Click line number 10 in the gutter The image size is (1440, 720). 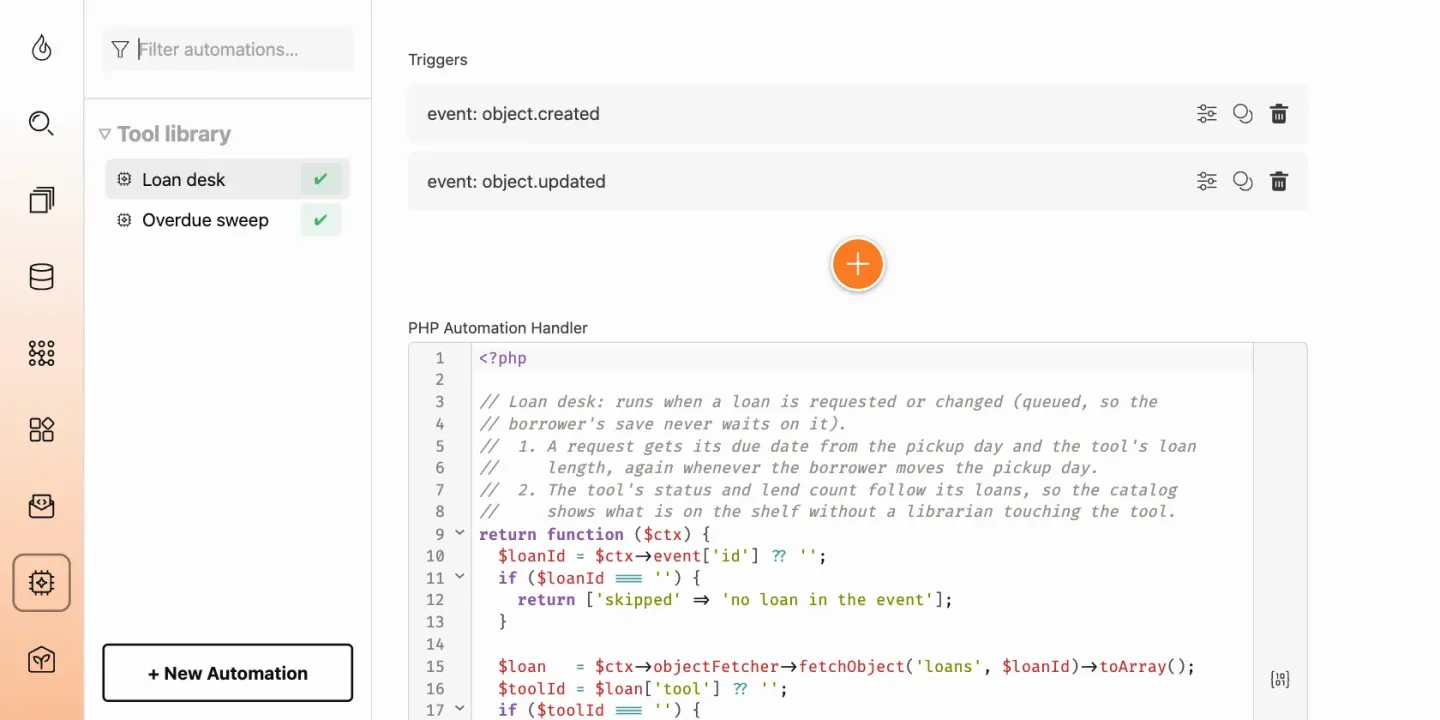tap(435, 556)
